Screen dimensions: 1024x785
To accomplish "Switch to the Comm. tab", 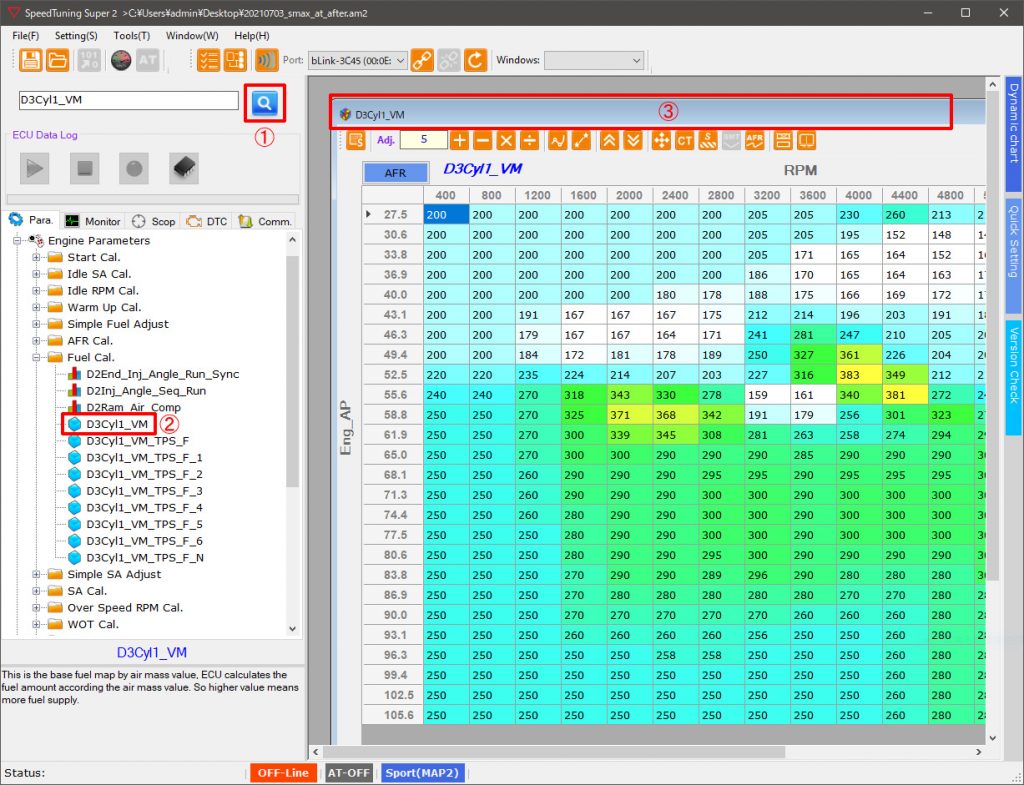I will [265, 221].
